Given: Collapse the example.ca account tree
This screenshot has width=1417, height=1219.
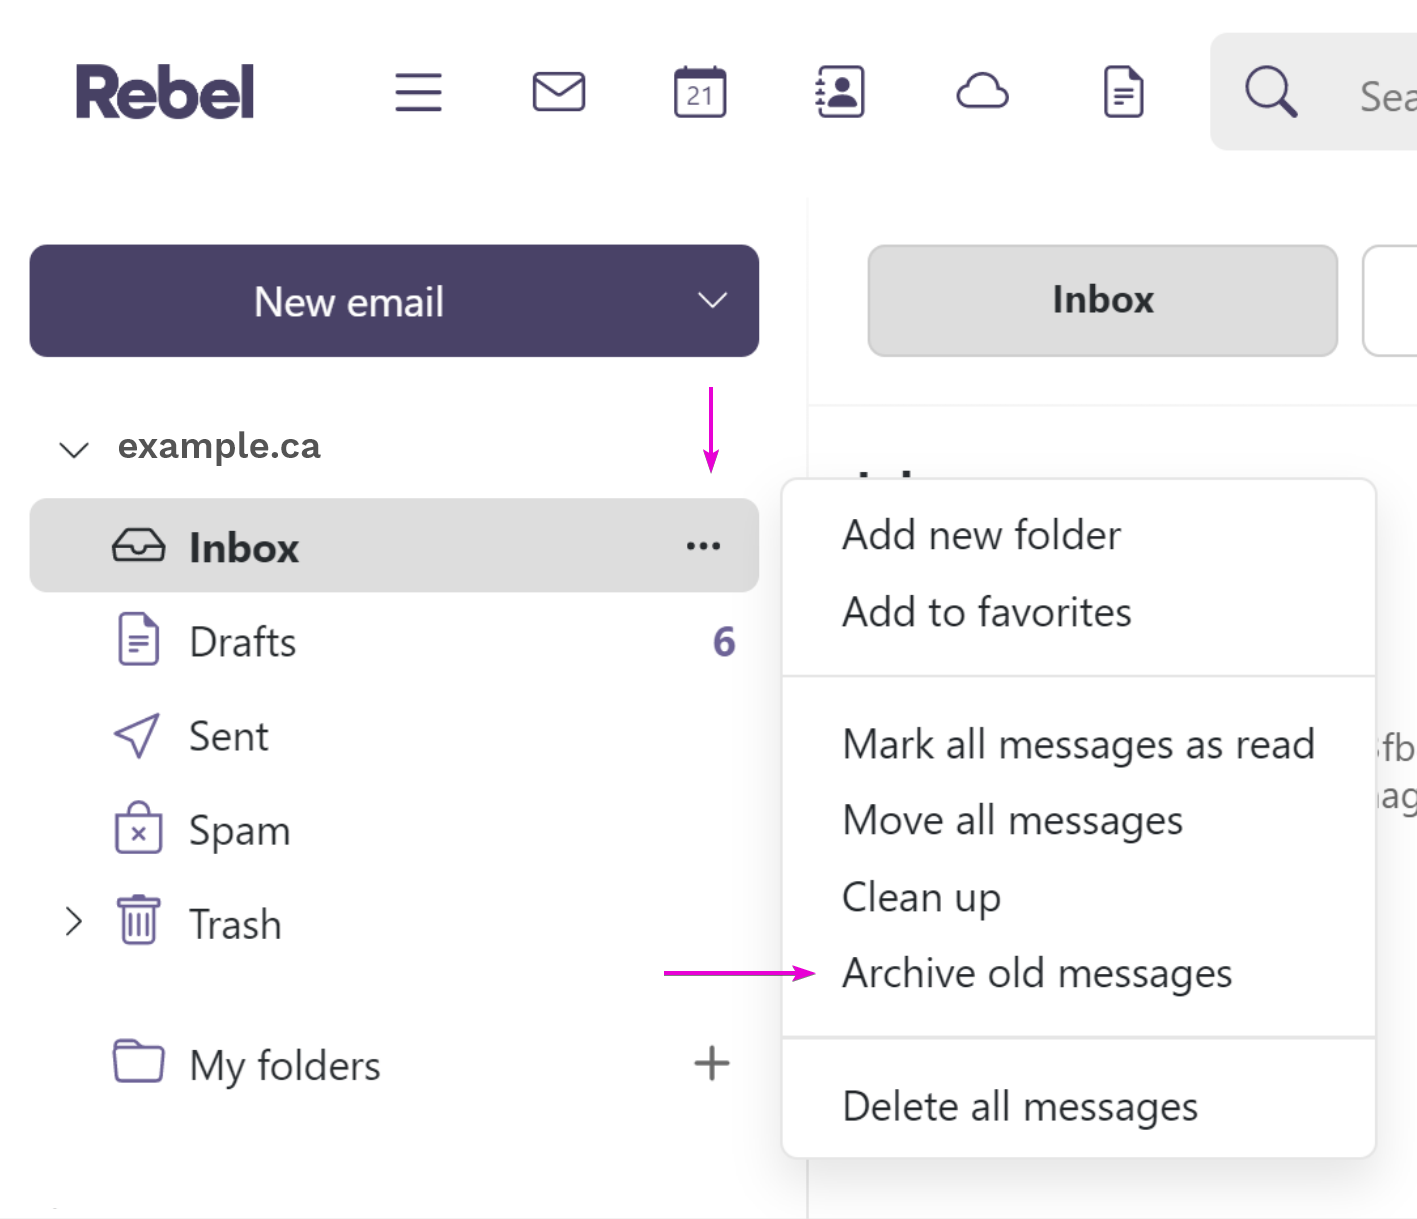Looking at the screenshot, I should click(74, 449).
